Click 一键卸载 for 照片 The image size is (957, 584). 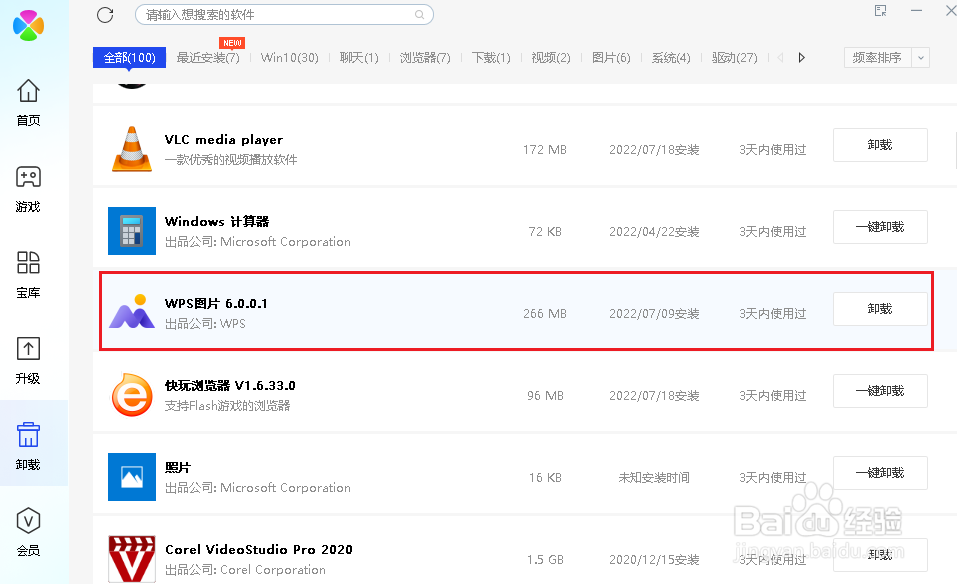point(880,473)
